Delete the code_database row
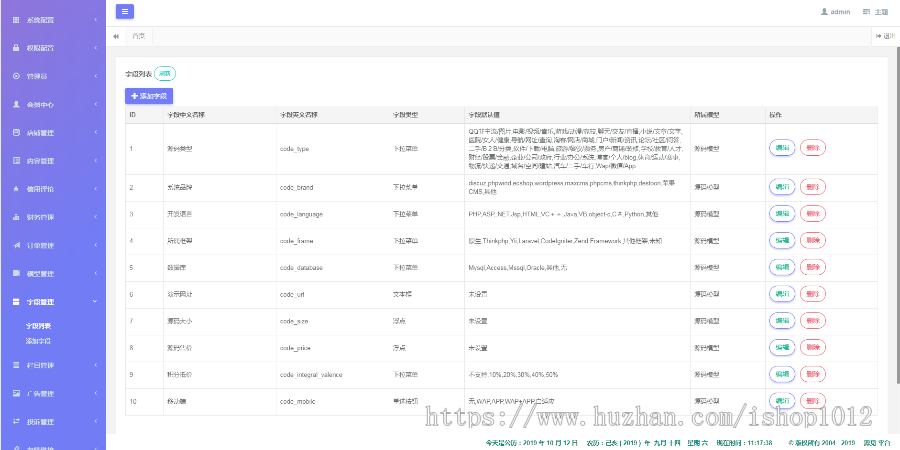This screenshot has width=900, height=450. coord(813,267)
